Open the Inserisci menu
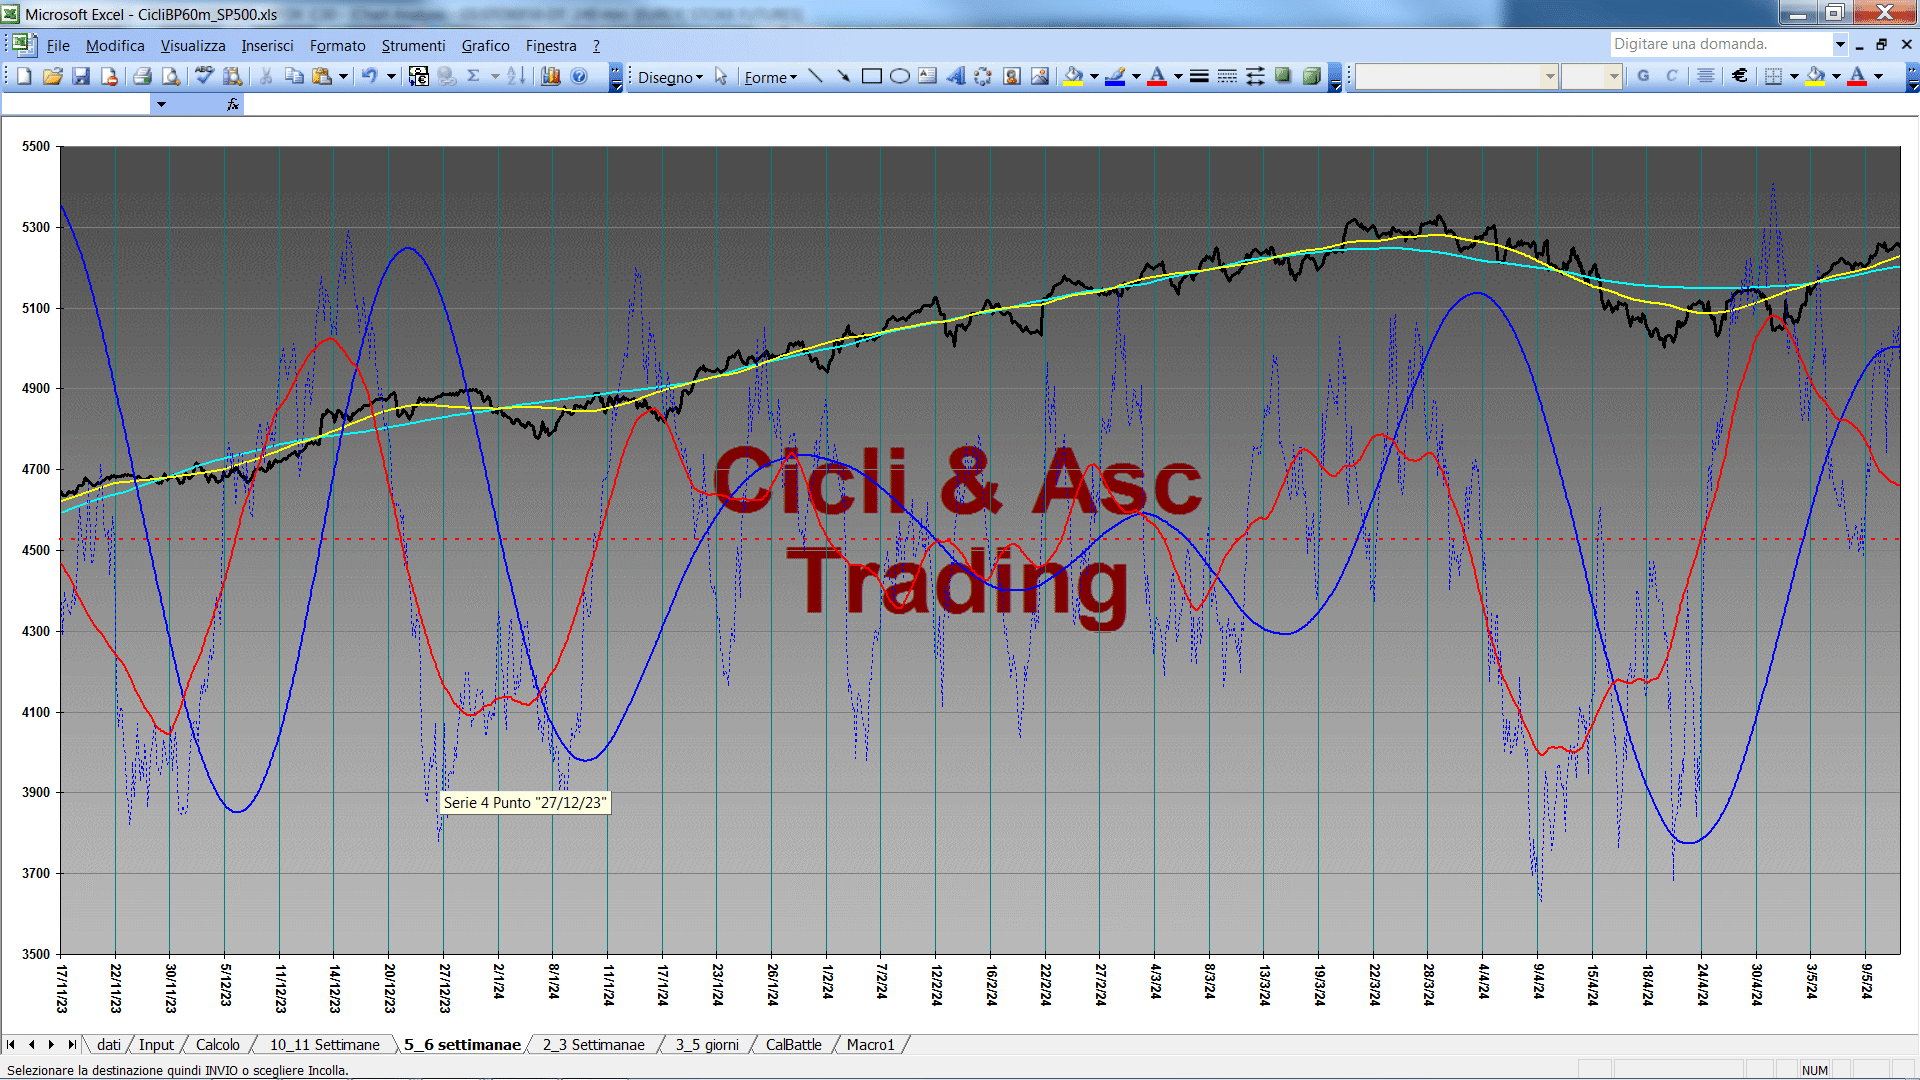 [267, 46]
